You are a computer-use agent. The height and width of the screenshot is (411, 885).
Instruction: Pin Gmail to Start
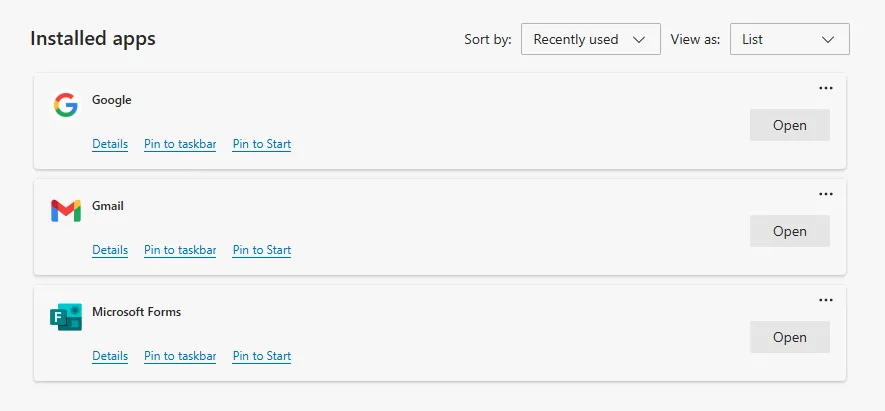pyautogui.click(x=262, y=250)
